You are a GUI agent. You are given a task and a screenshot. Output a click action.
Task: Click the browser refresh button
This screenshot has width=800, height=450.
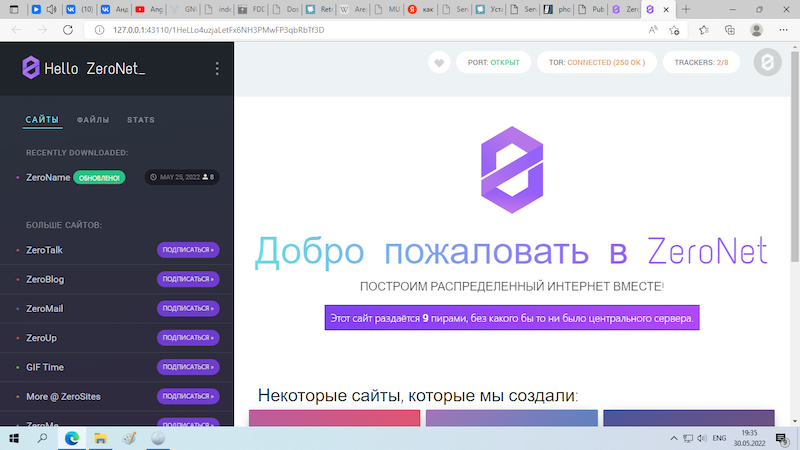[x=68, y=29]
